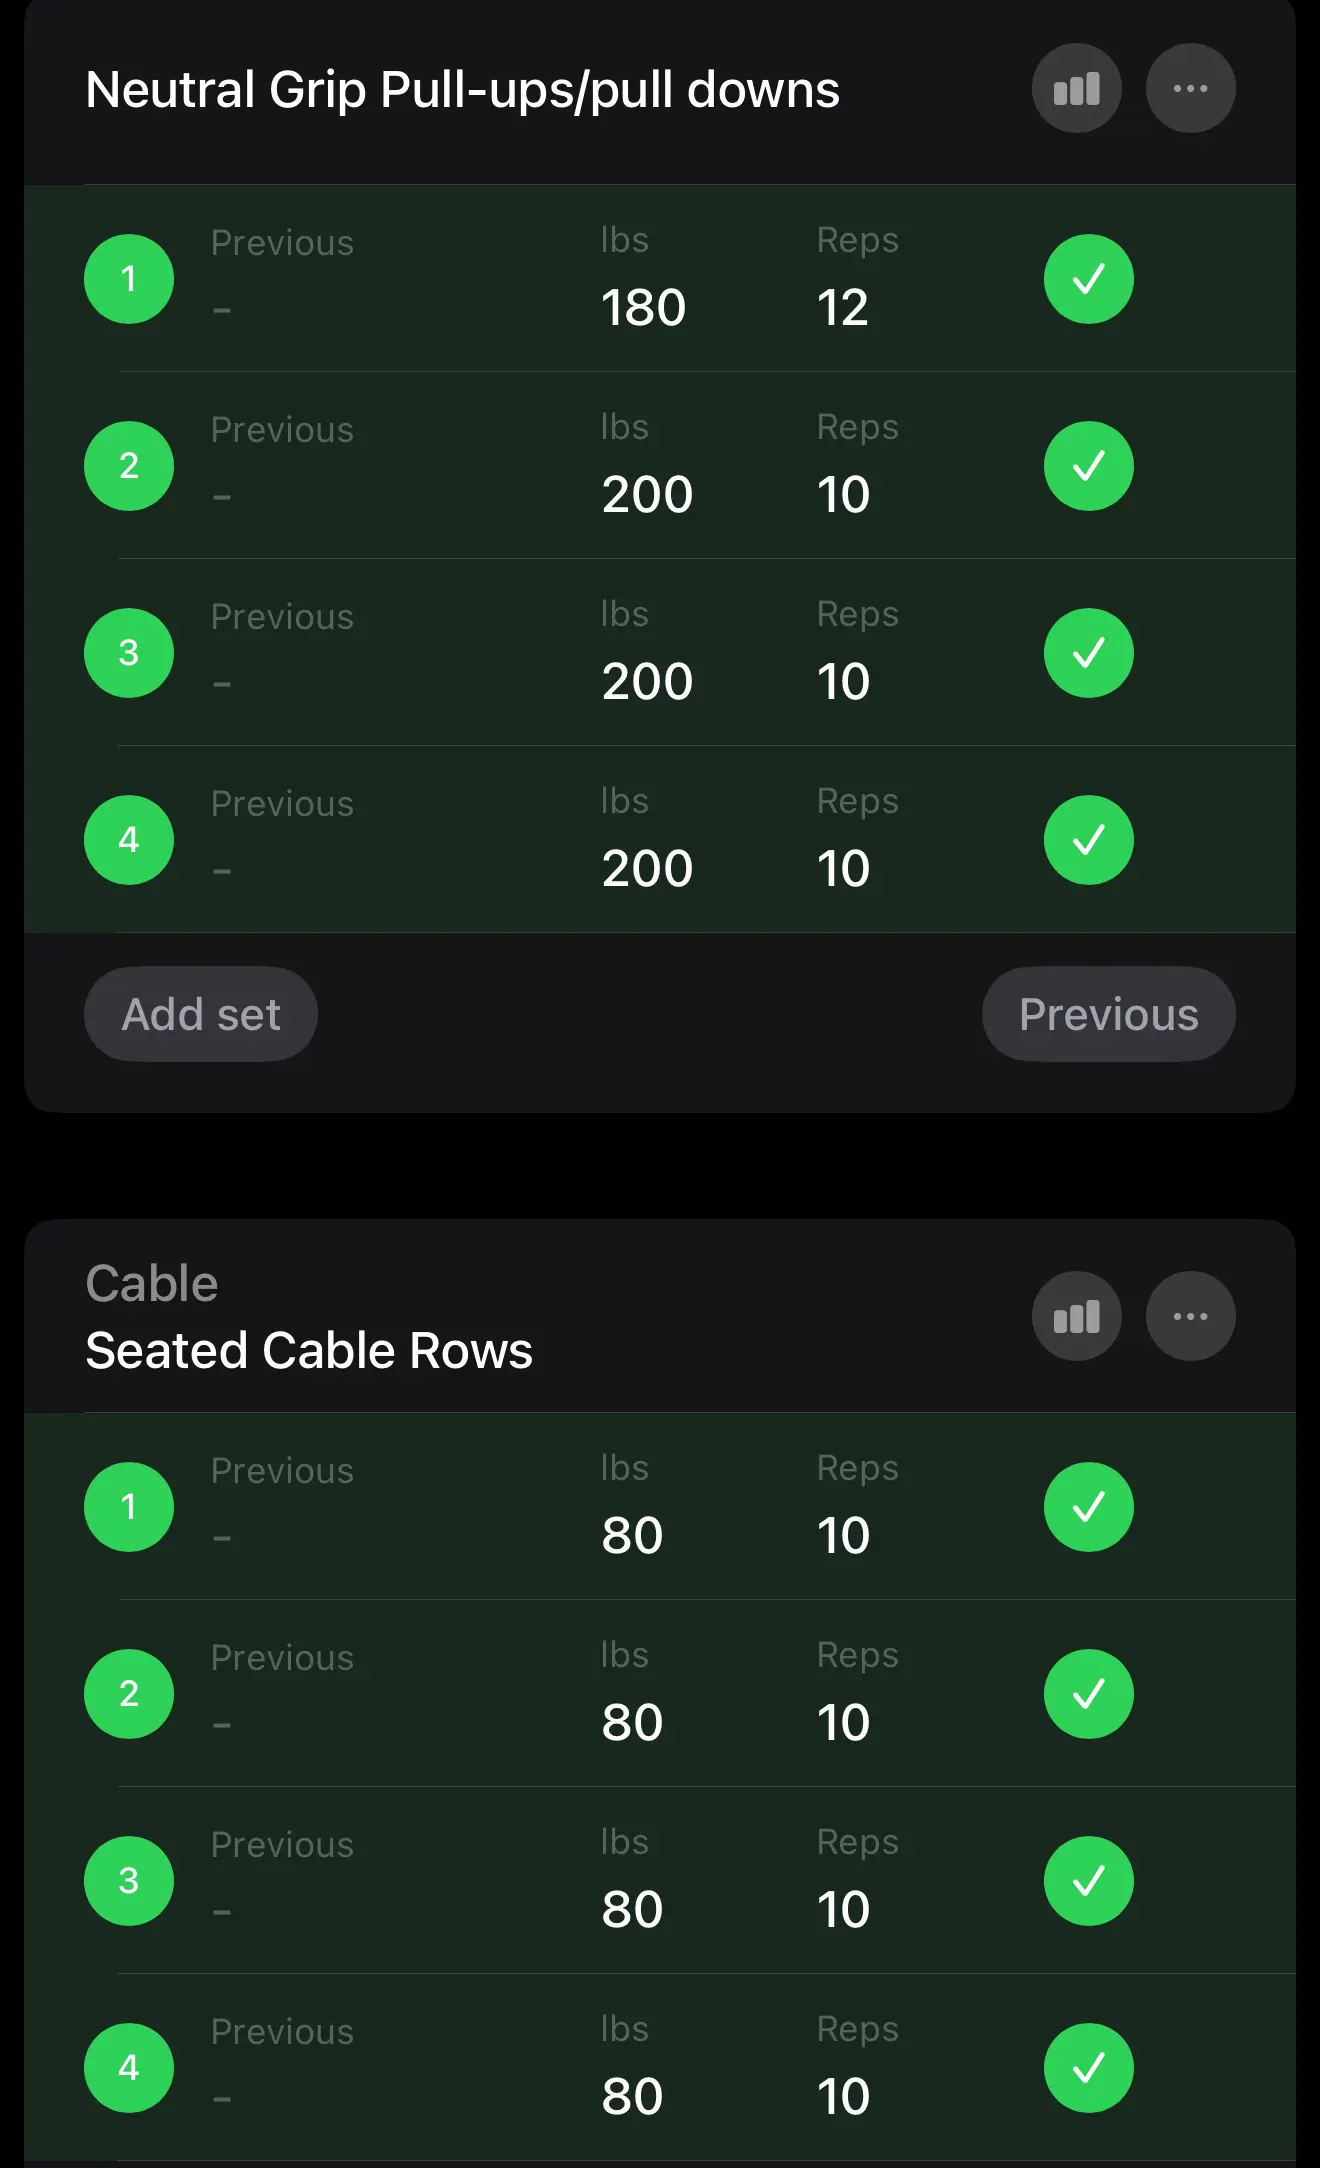
Task: Open stats chart for Seated Cable Rows
Action: [1076, 1316]
